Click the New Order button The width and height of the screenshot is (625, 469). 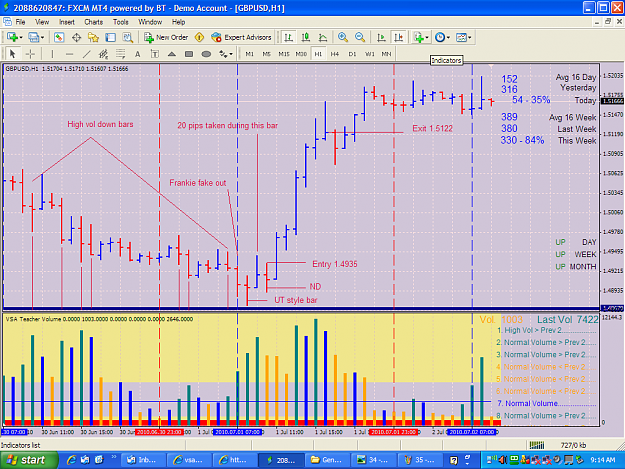tap(166, 37)
